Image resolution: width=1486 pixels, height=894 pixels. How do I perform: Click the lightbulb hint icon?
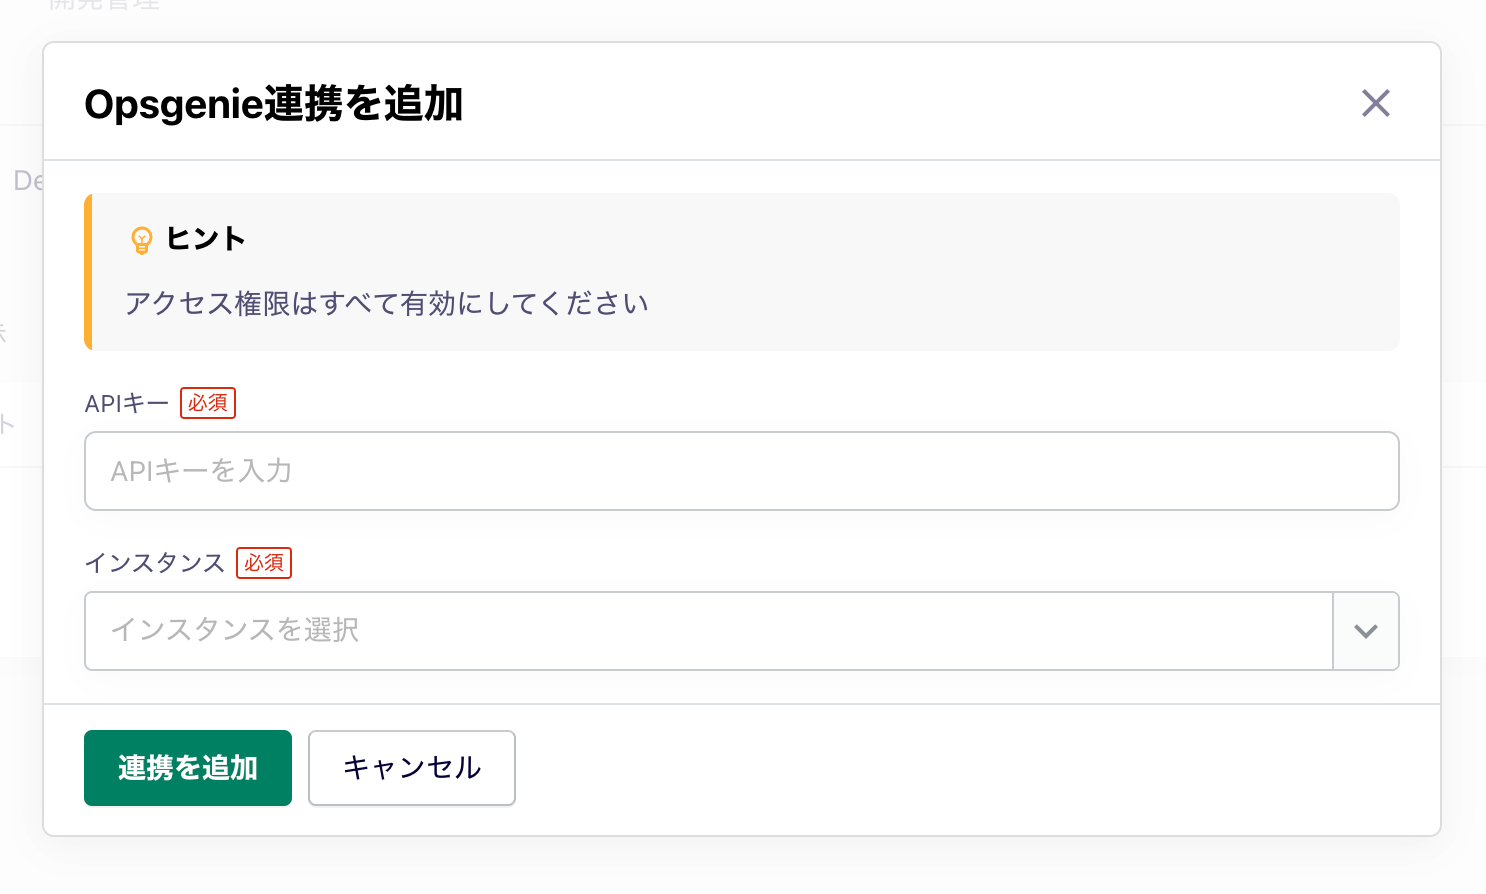(x=142, y=240)
